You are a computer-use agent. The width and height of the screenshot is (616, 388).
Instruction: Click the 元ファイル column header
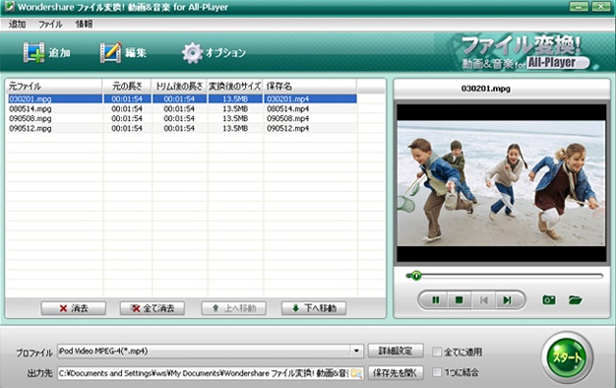tap(54, 86)
